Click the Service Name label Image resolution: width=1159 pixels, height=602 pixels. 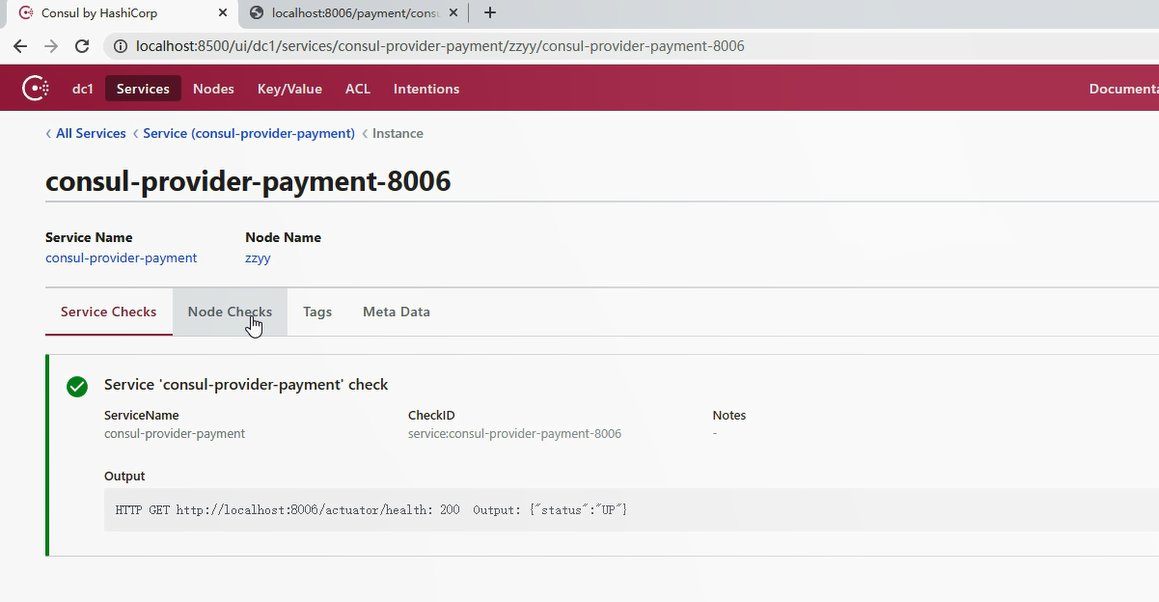point(89,237)
